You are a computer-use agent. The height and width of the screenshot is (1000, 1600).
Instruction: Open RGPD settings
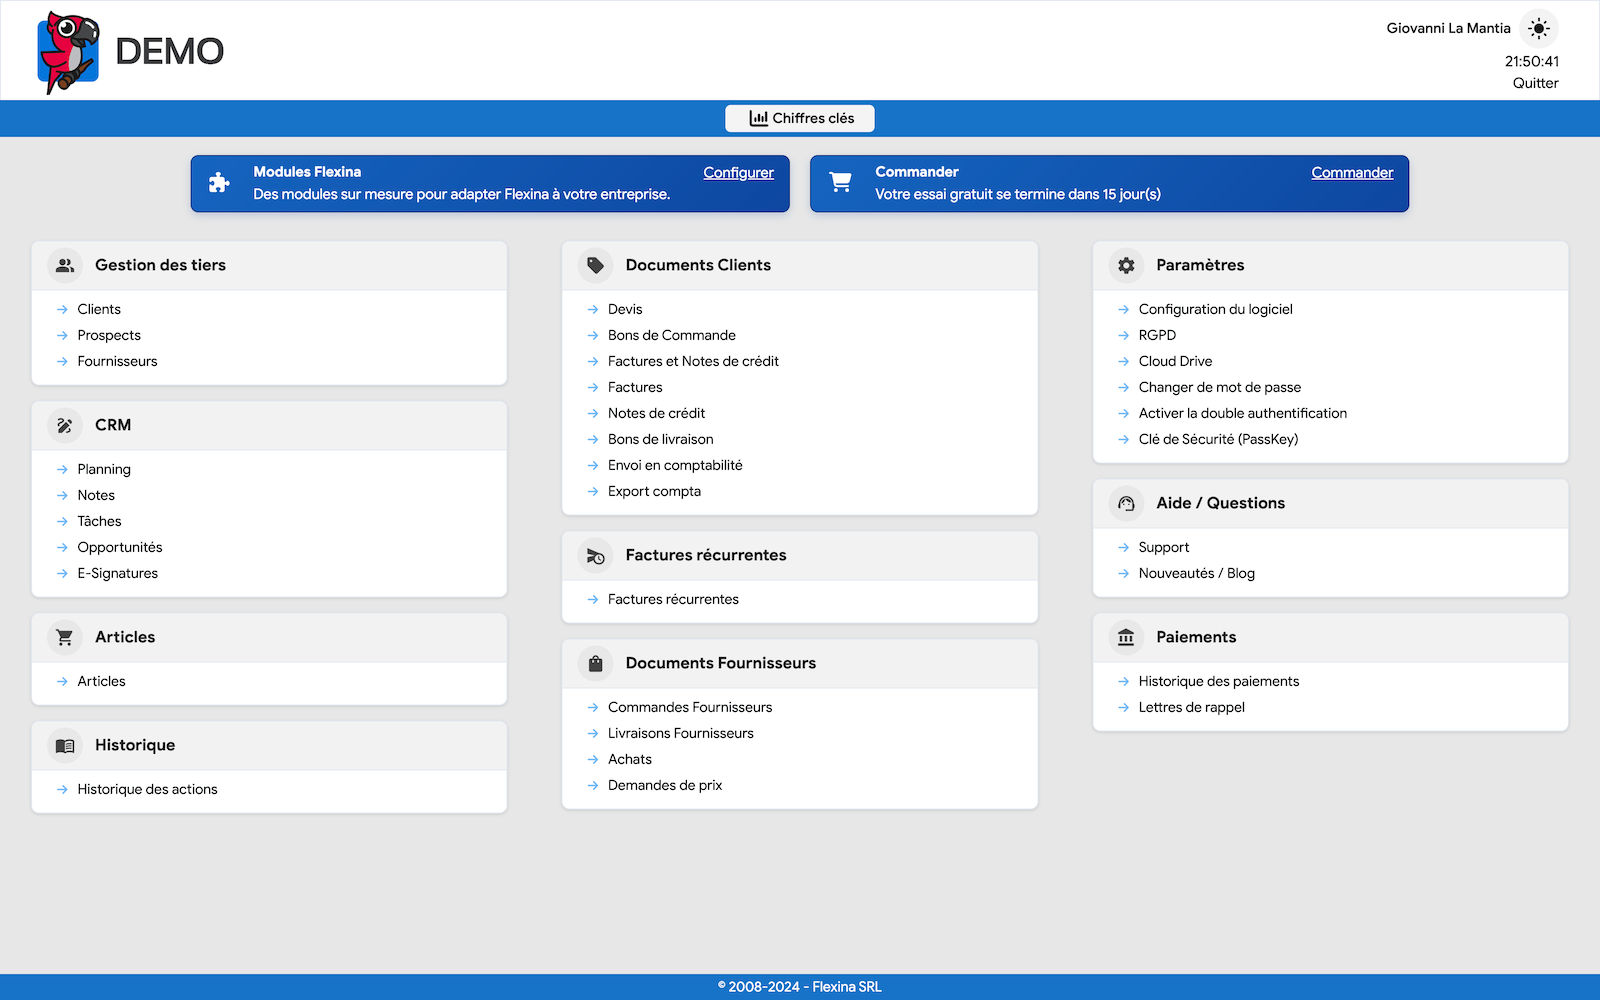1157,335
